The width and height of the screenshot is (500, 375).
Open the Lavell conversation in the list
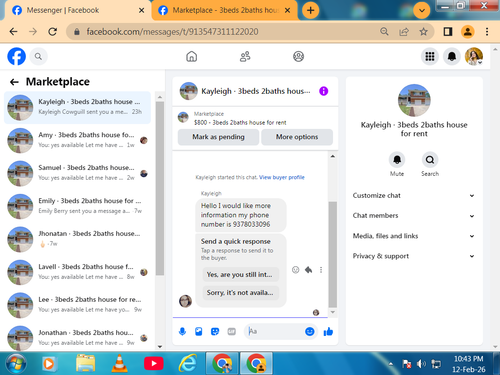[77, 272]
